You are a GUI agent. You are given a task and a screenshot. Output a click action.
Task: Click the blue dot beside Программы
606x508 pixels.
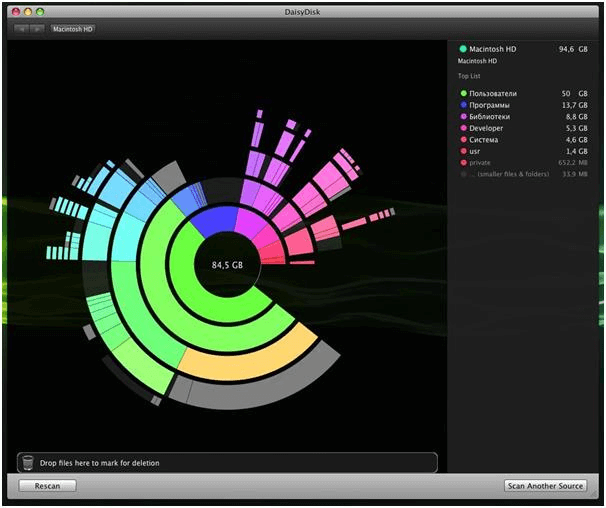tap(463, 105)
